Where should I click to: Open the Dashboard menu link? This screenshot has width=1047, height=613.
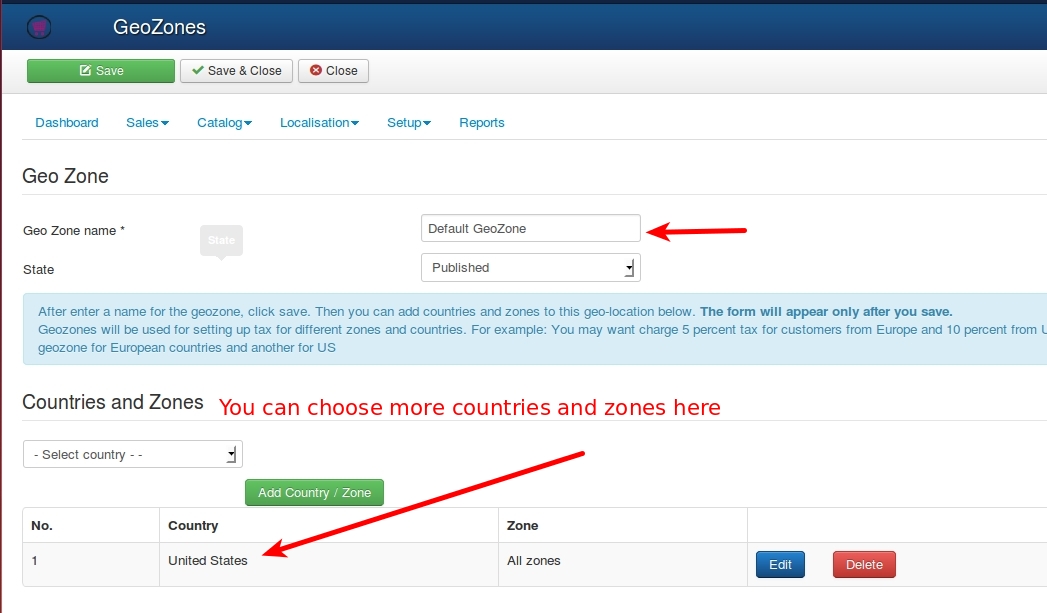67,123
